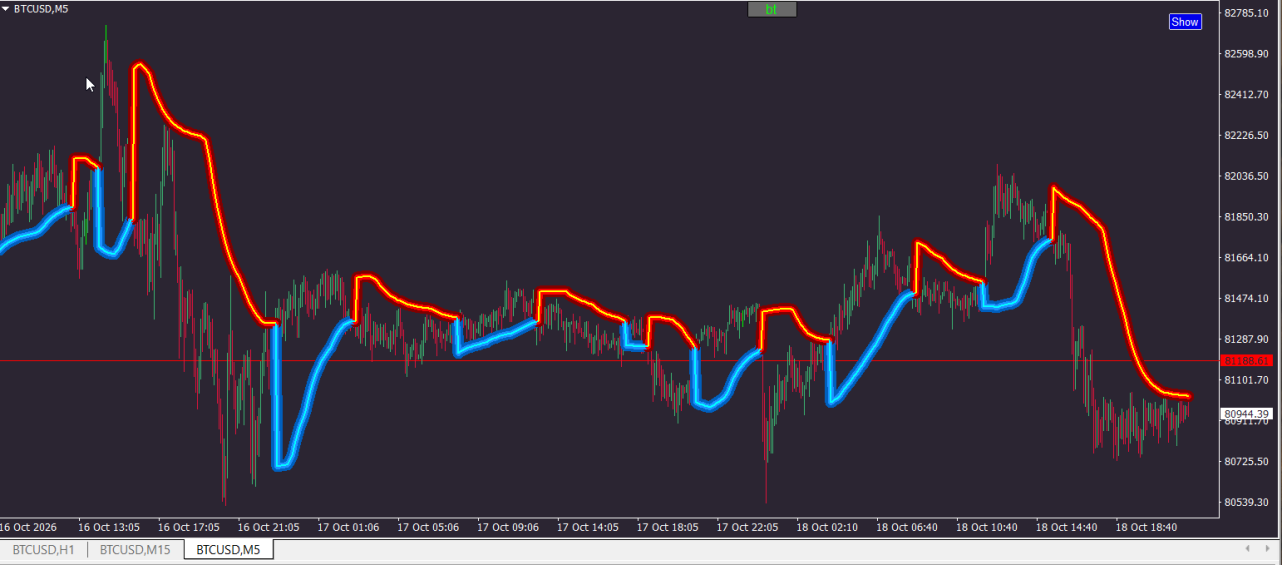Click the 82412.70 price scale value

(x=1247, y=95)
